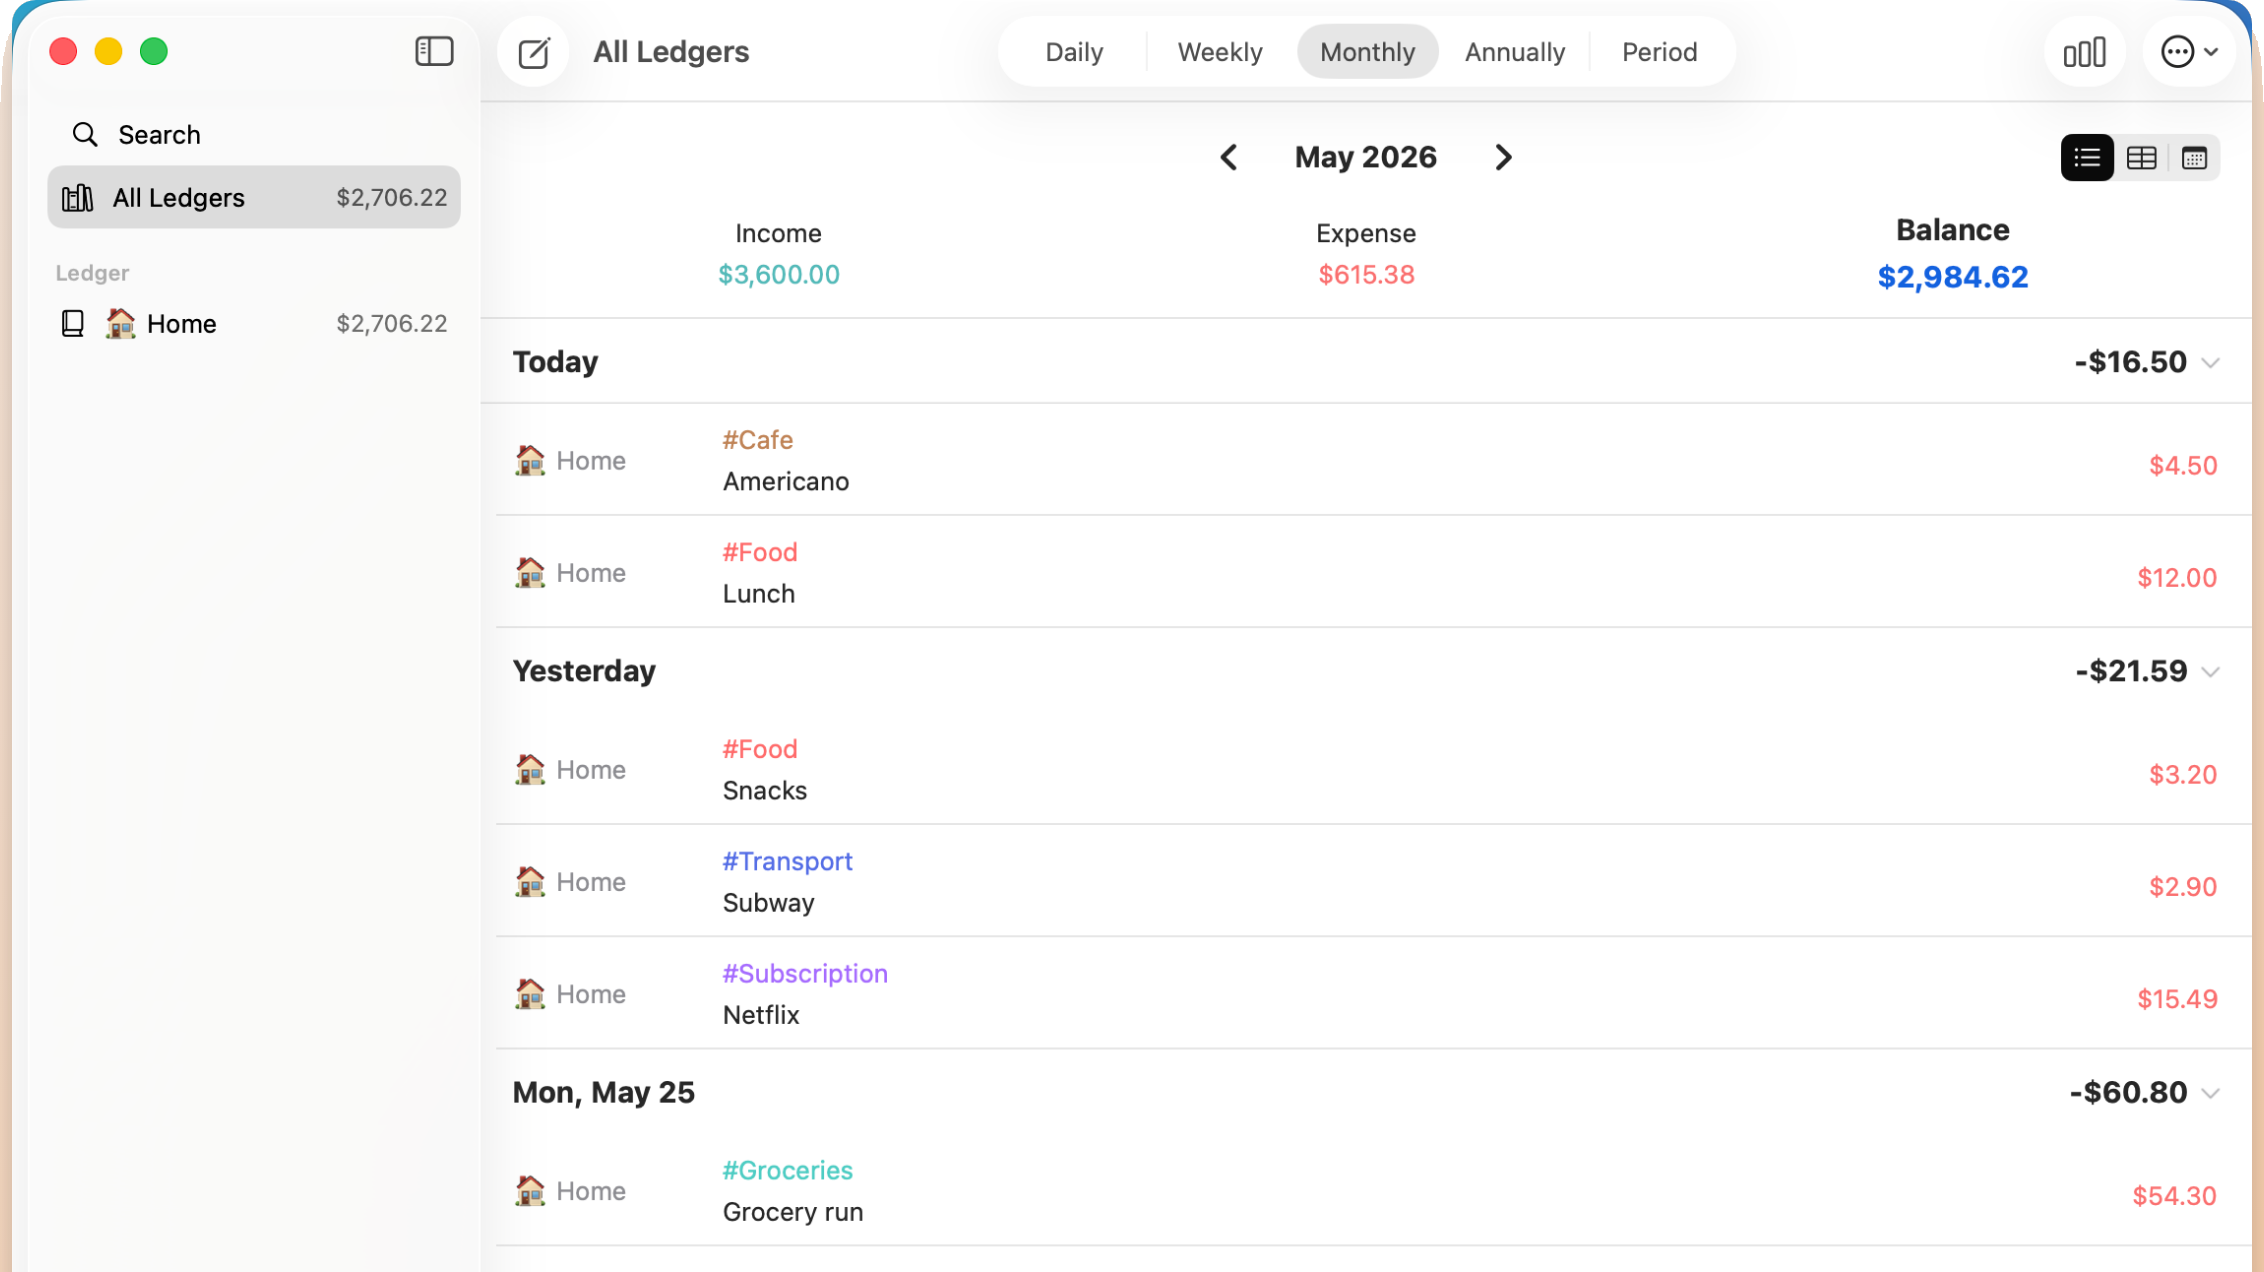Select the Annually tab
The width and height of the screenshot is (2264, 1272).
1514,52
